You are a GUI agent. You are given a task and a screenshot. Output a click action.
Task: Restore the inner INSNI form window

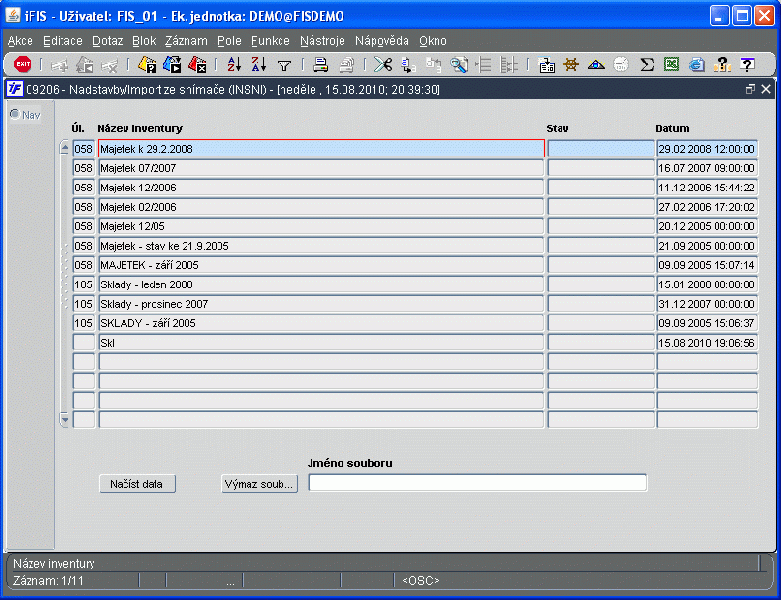750,89
